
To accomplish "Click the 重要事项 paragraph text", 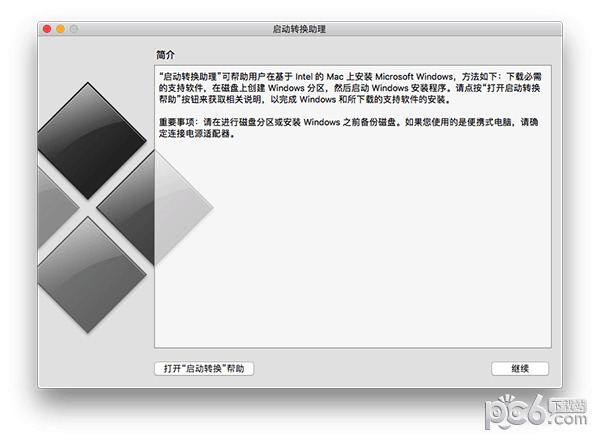I will click(349, 128).
